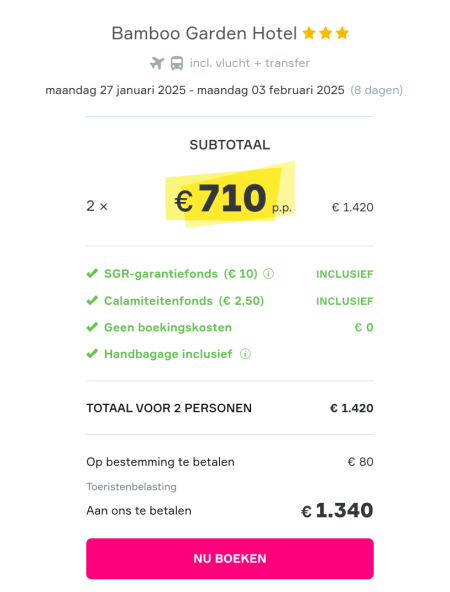Screen dimensions: 450x592
Task: Open Handbagage inclusief info icon
Action: [x=245, y=354]
